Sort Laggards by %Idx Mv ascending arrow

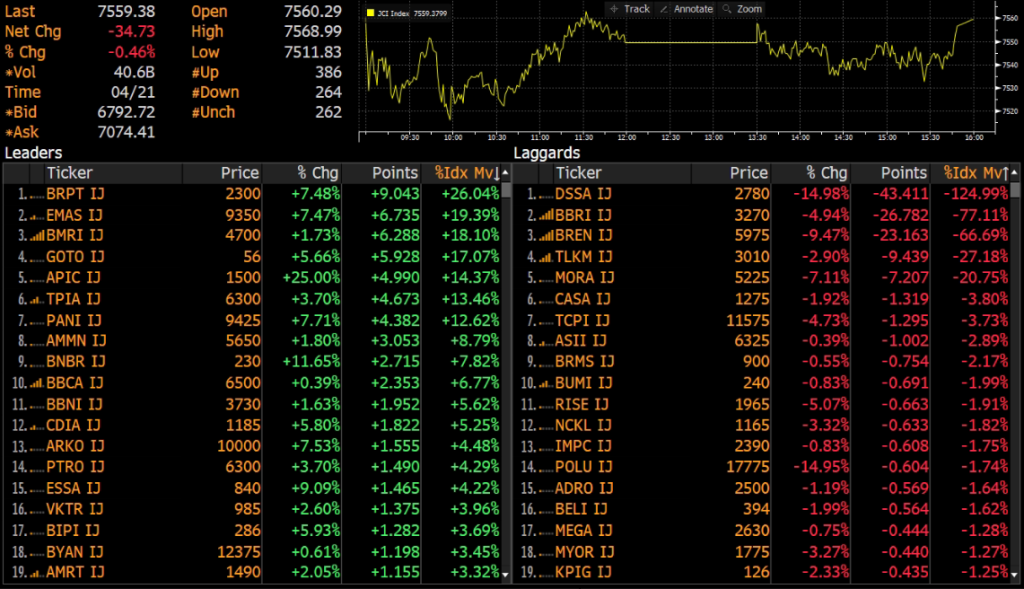click(x=1003, y=173)
